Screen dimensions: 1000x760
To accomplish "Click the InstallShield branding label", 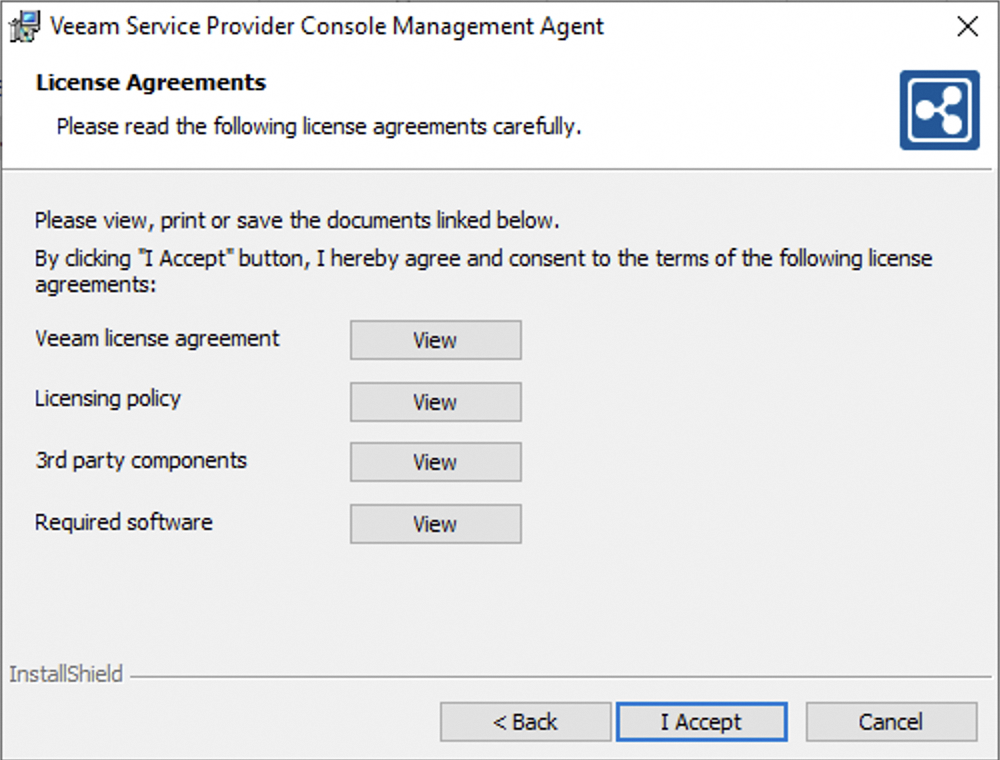I will coord(65,675).
